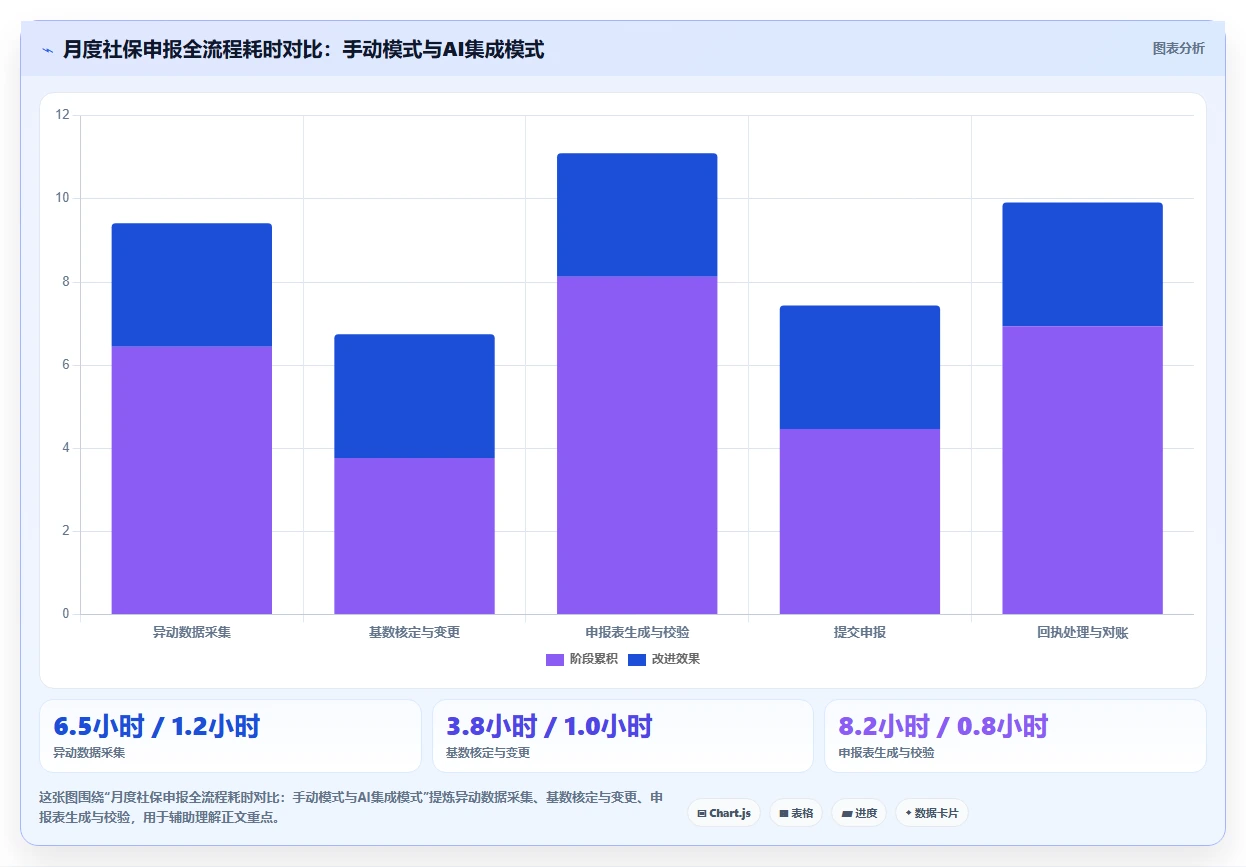Click the y-axis value 10
1246x867 pixels.
pyautogui.click(x=63, y=198)
